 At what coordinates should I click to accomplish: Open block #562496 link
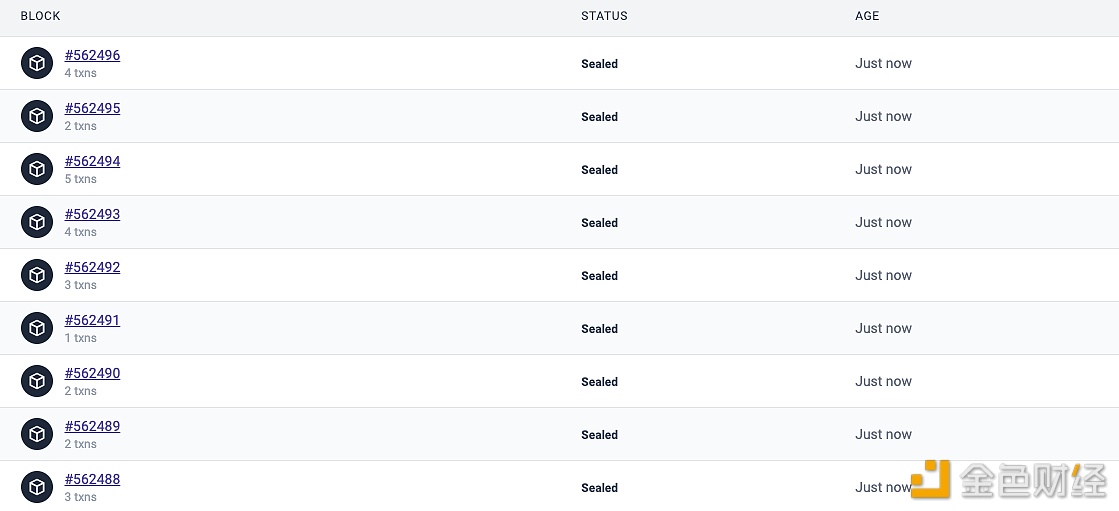92,56
